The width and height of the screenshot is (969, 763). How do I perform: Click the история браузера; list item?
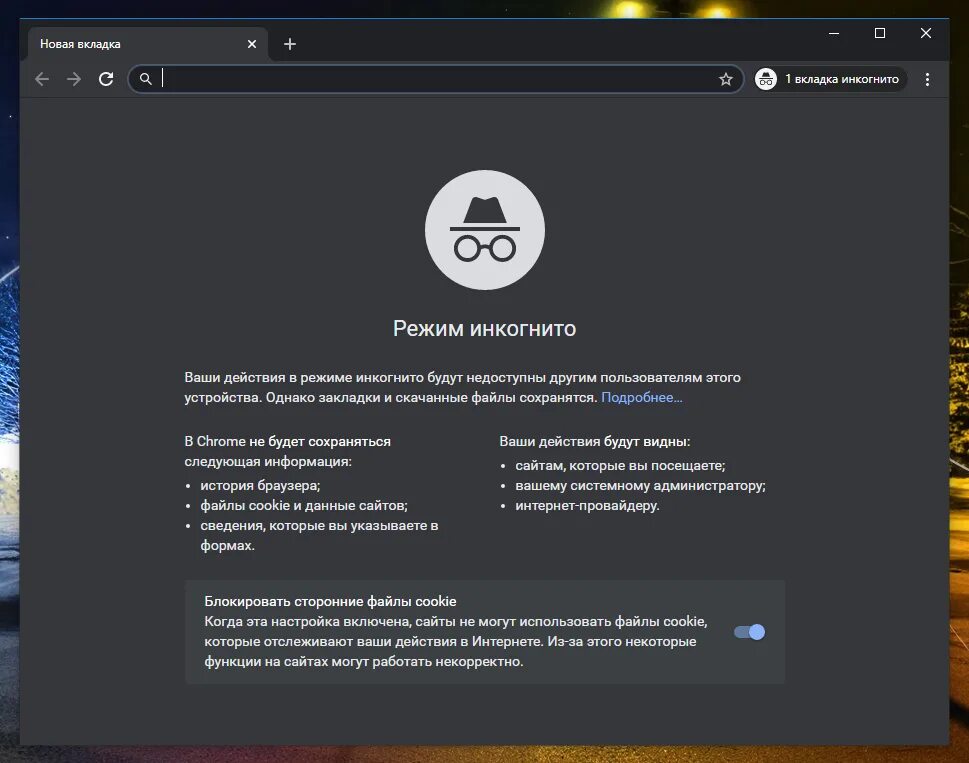tap(260, 486)
